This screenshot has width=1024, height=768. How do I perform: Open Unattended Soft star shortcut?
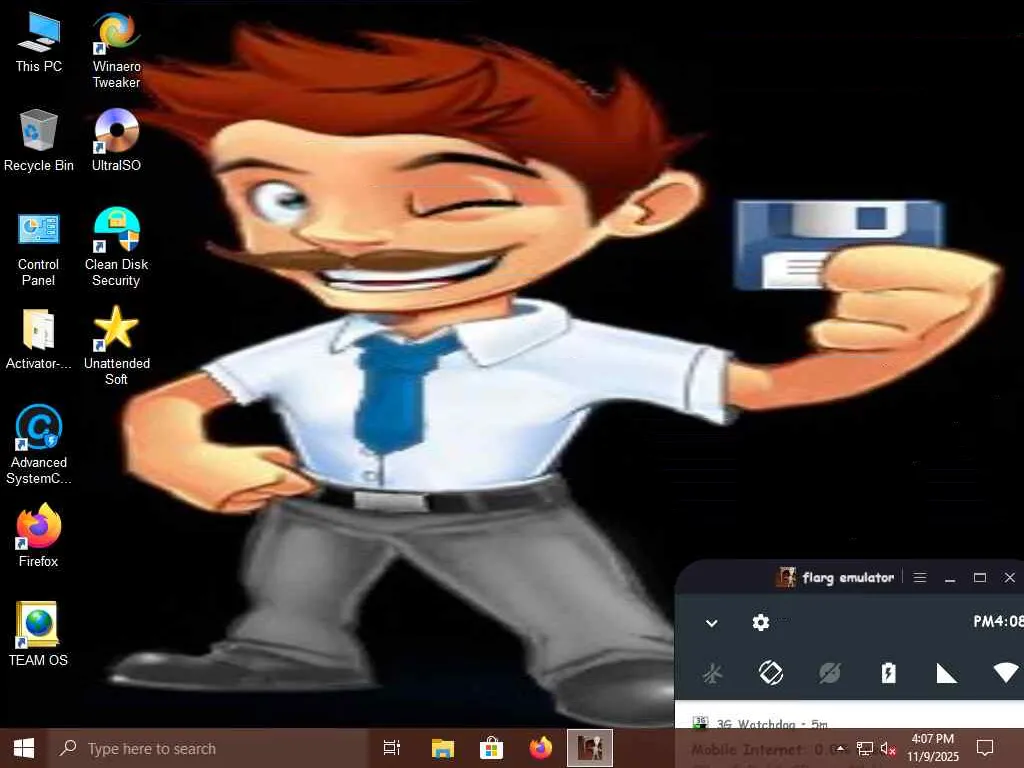116,346
